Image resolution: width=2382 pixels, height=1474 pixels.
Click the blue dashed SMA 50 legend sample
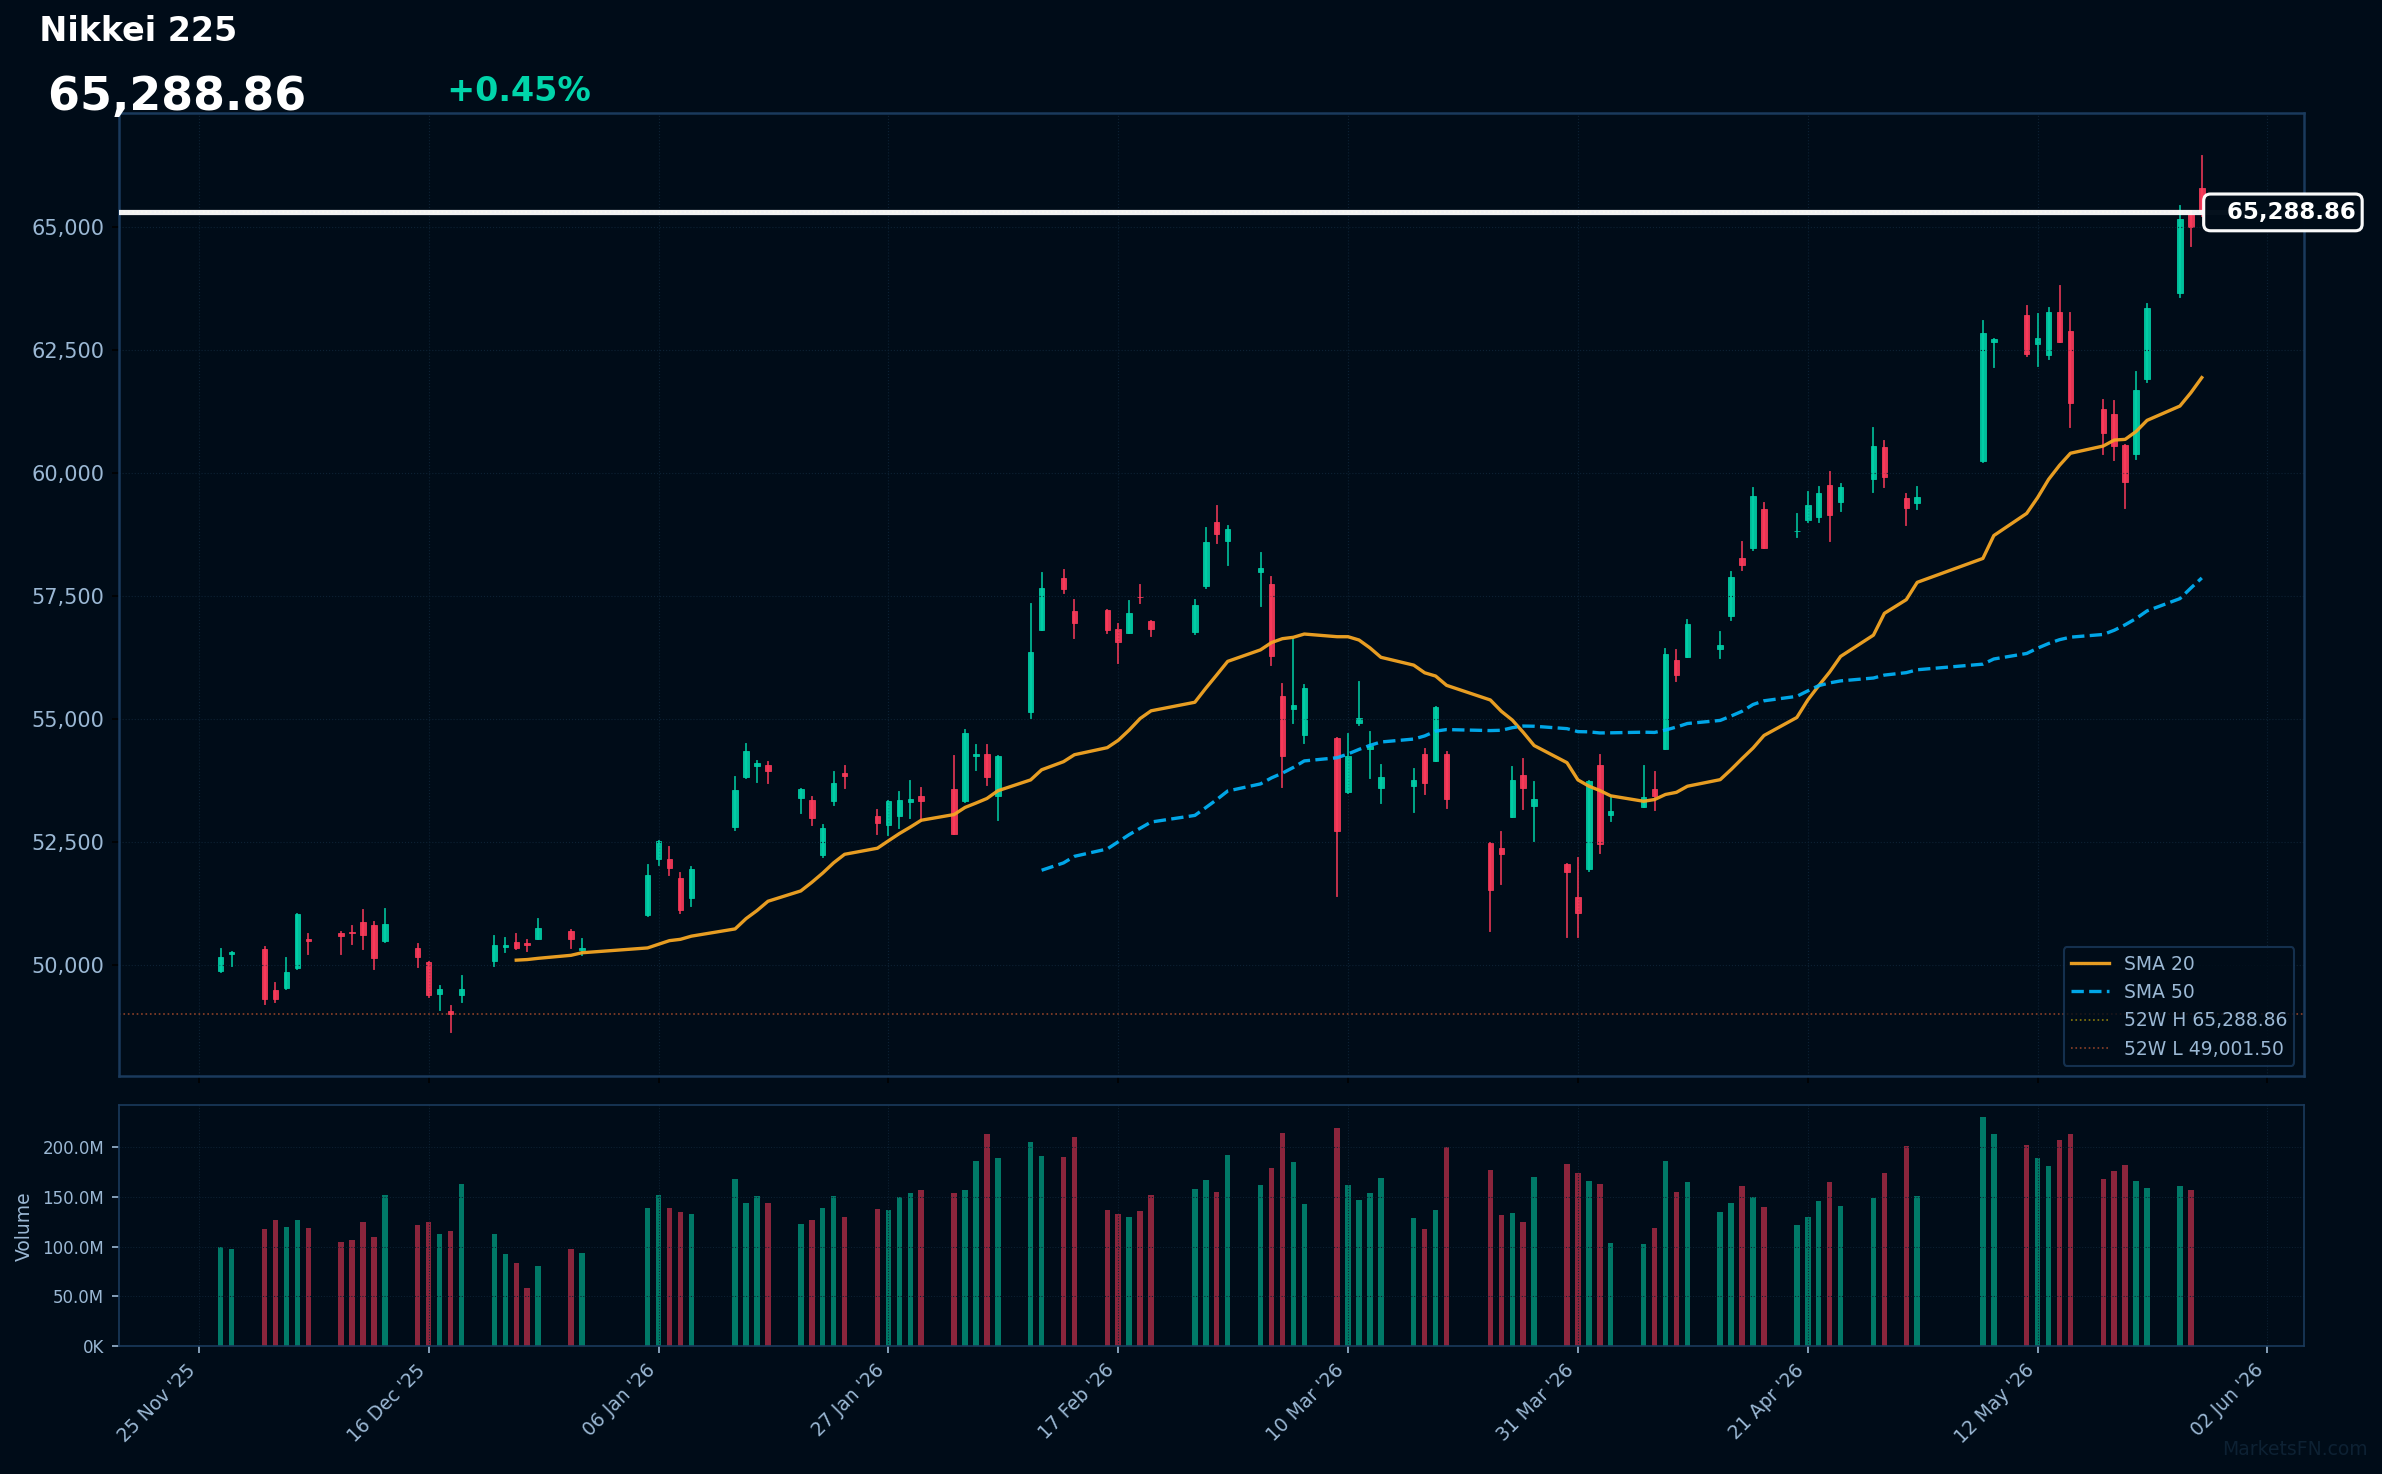pos(2090,991)
